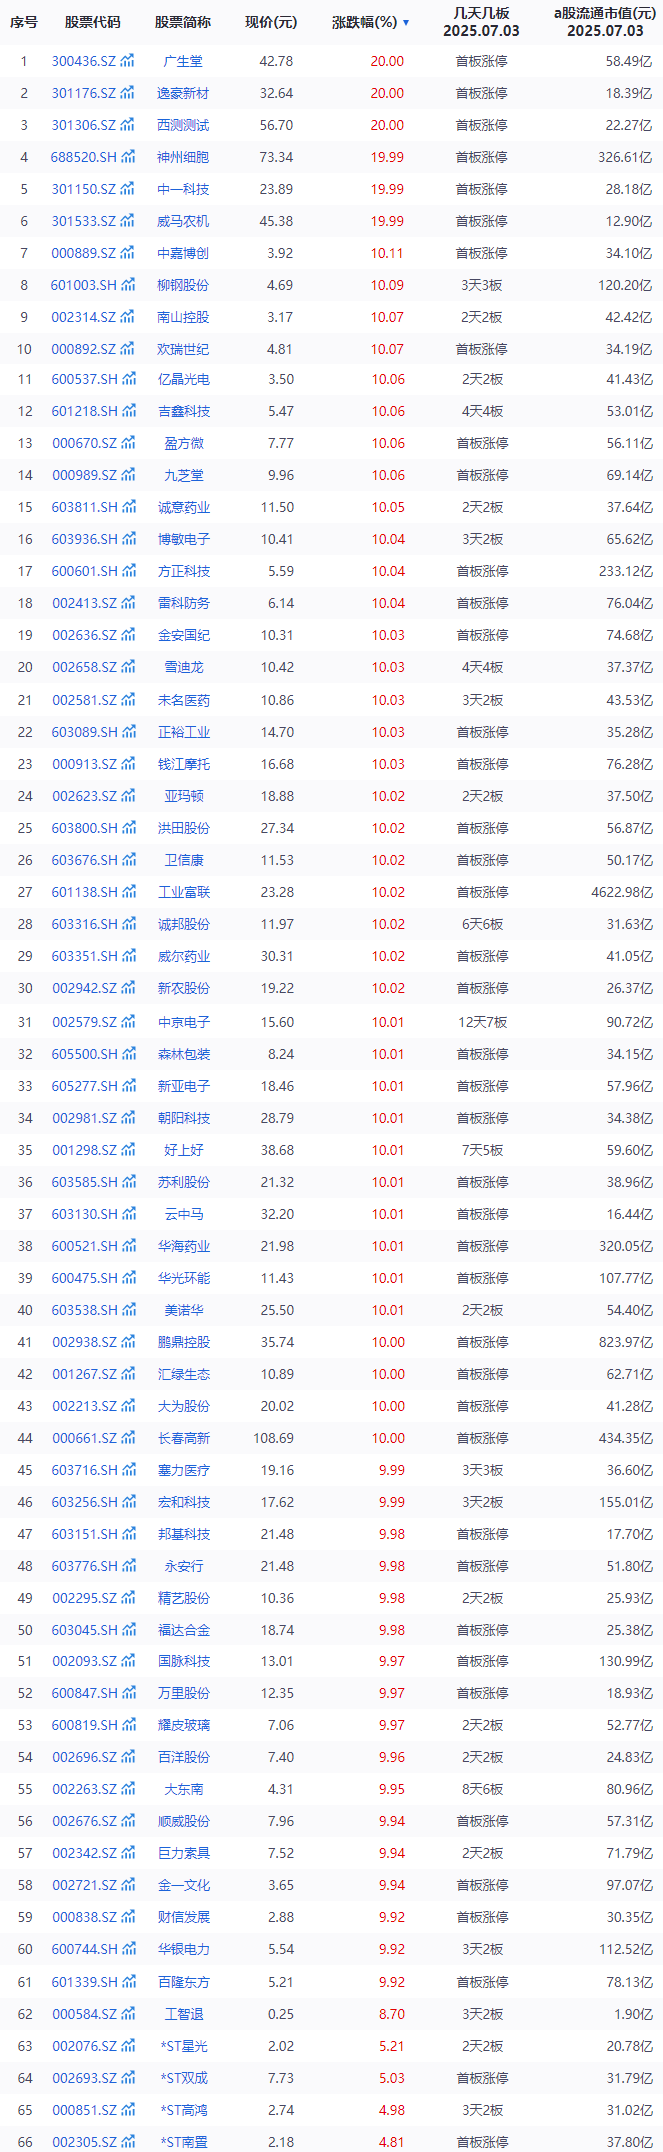
Task: Open chart icon next to 301176.SZ
Action: coord(127,93)
